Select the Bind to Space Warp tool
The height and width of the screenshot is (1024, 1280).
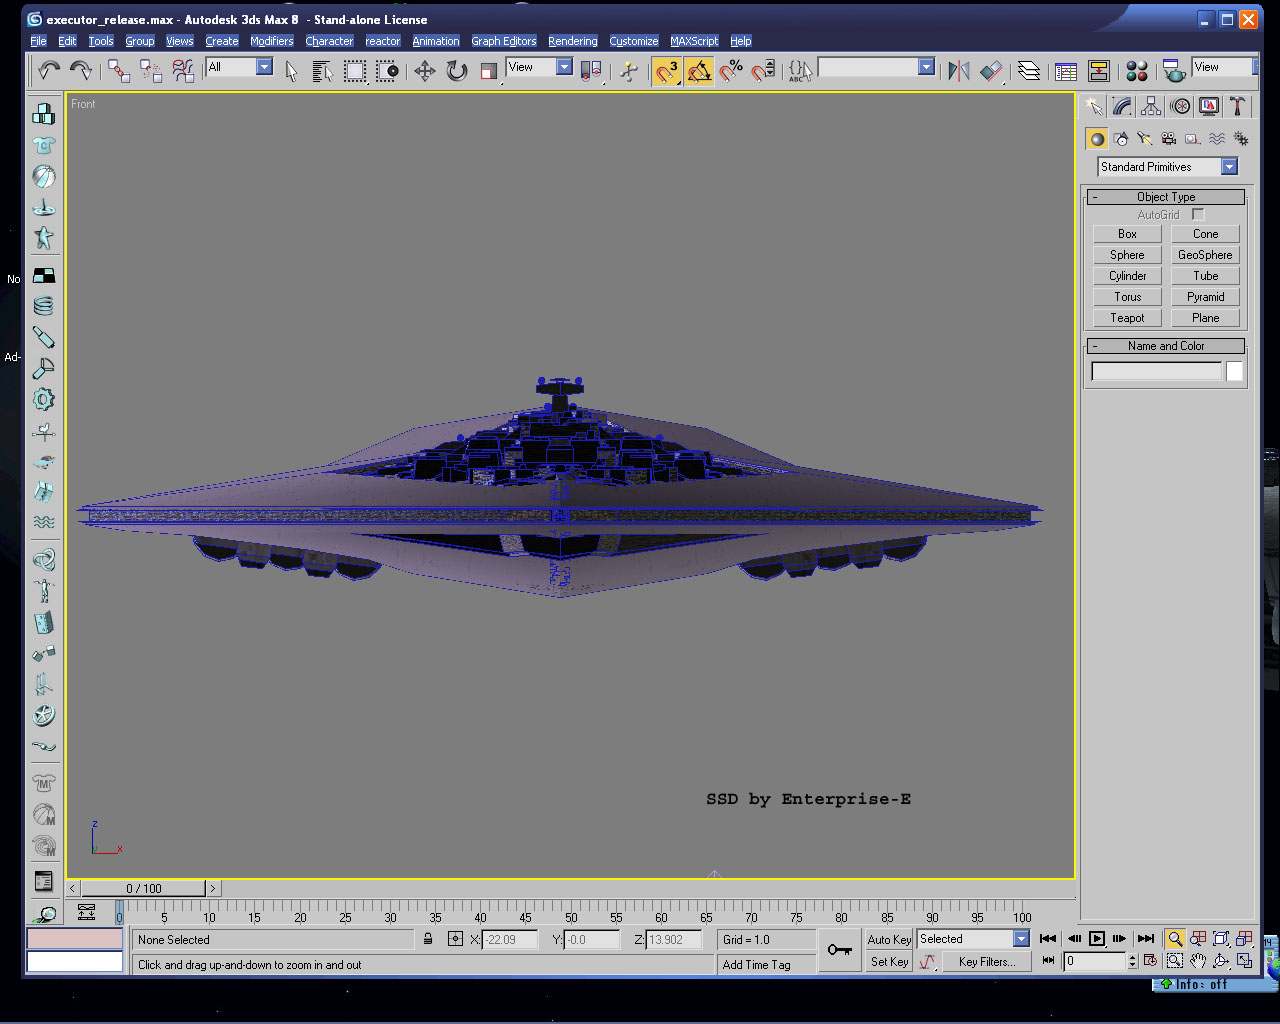[183, 70]
